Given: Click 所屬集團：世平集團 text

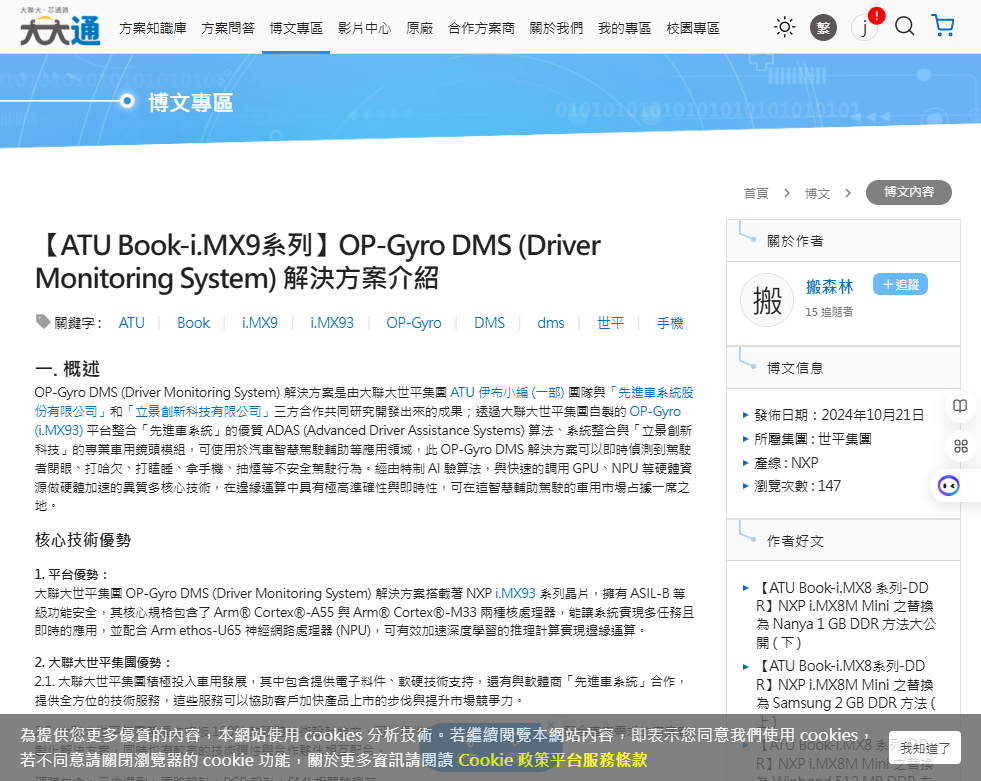Looking at the screenshot, I should click(813, 439).
